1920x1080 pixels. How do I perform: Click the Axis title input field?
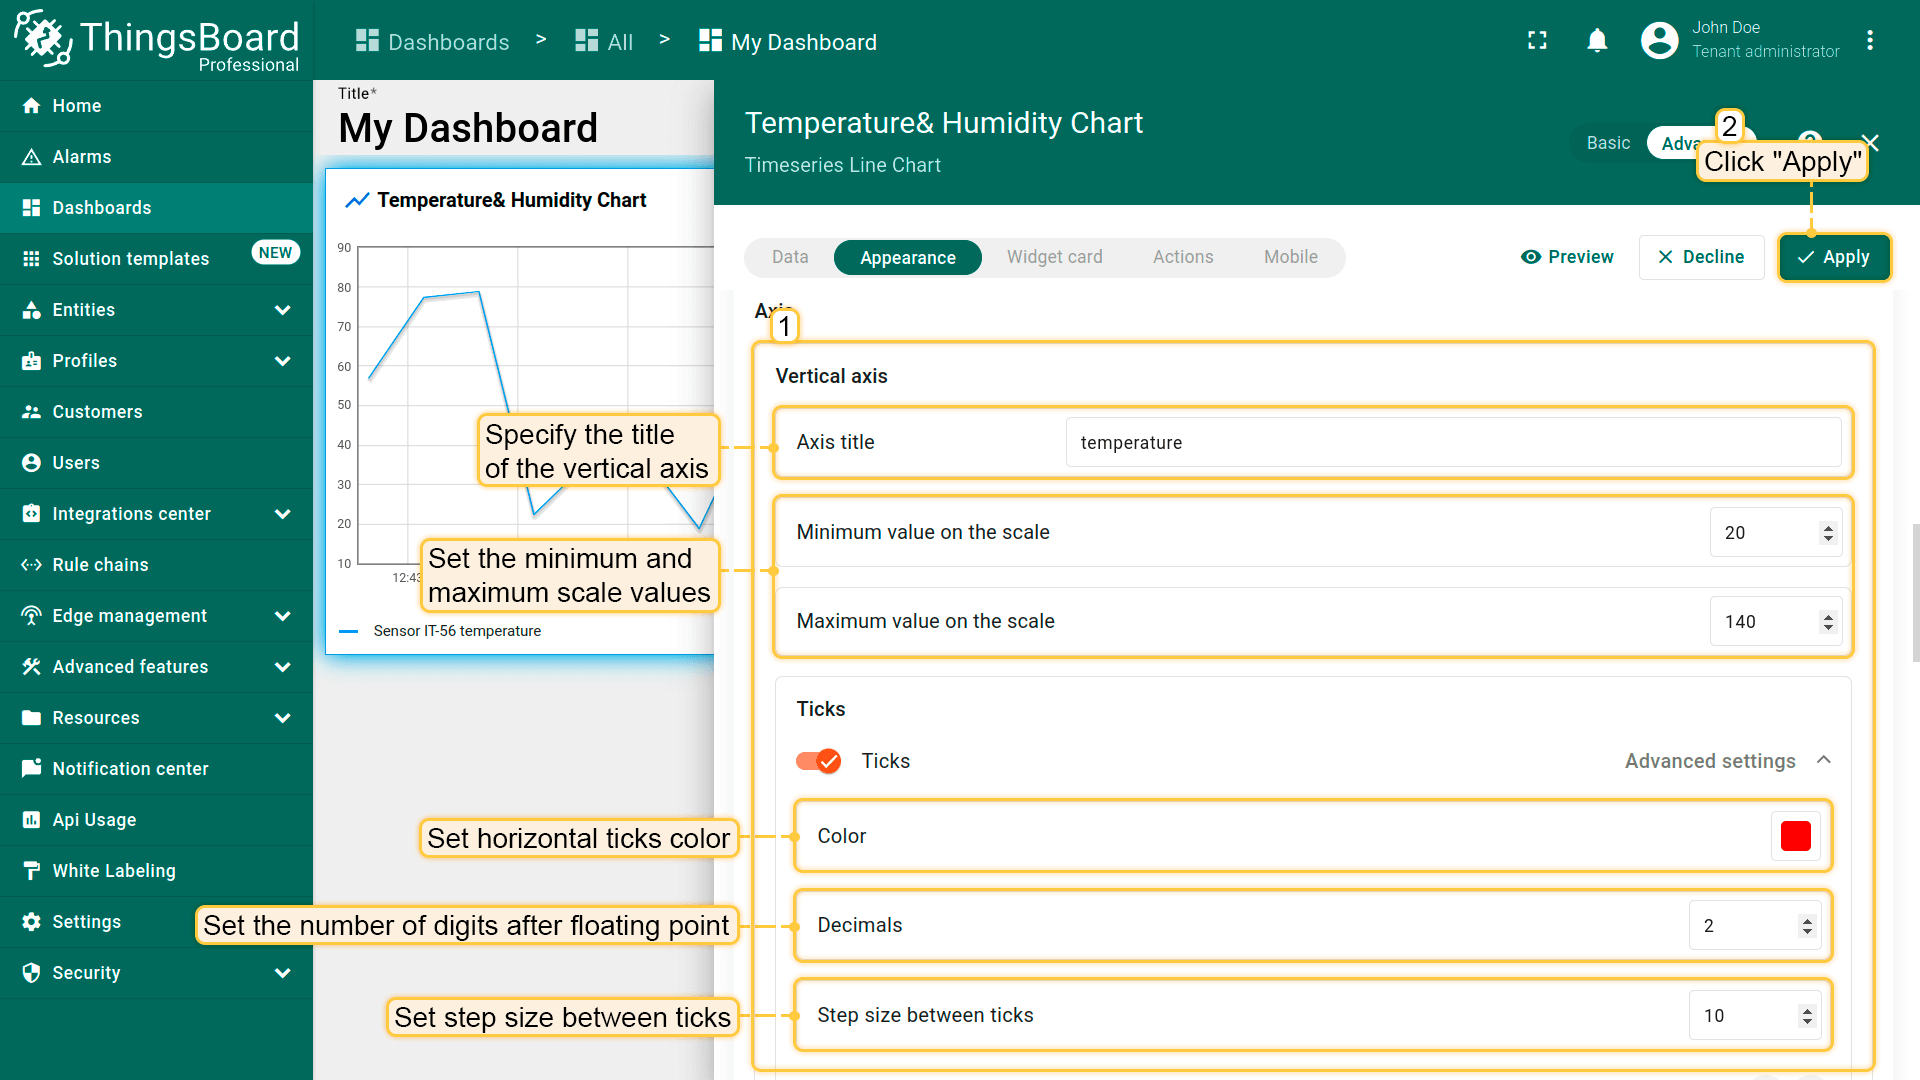click(x=1452, y=442)
